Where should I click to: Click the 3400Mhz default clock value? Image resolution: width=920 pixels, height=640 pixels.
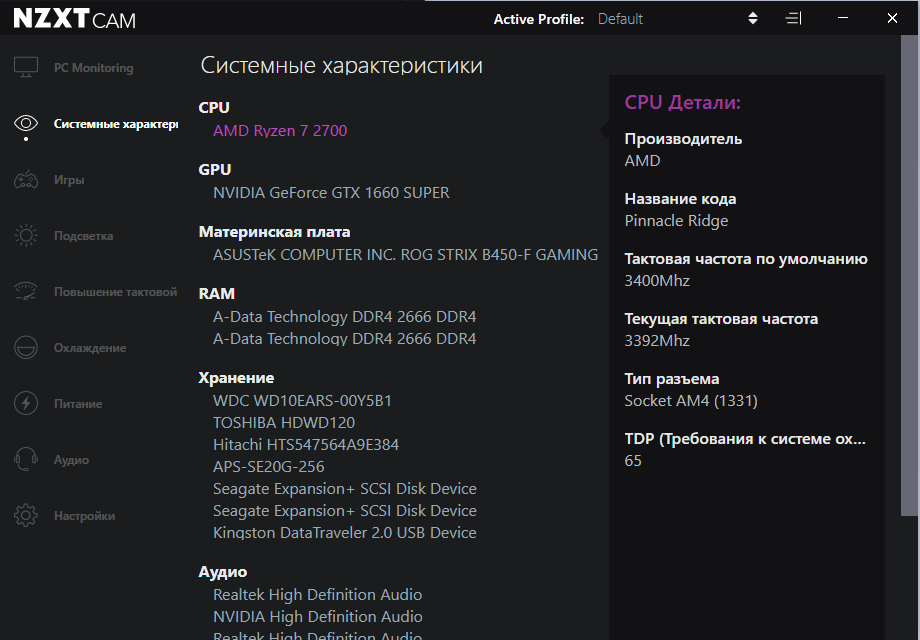[657, 280]
